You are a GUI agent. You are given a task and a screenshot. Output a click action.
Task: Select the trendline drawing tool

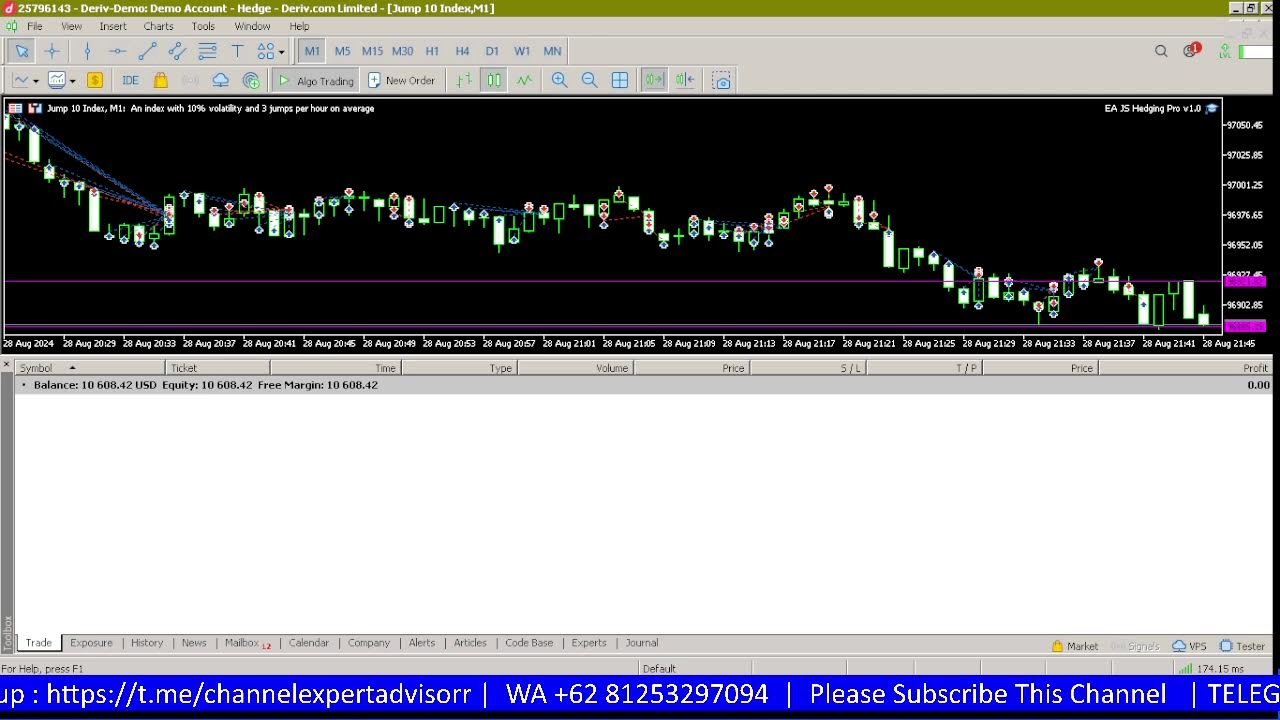click(x=147, y=51)
